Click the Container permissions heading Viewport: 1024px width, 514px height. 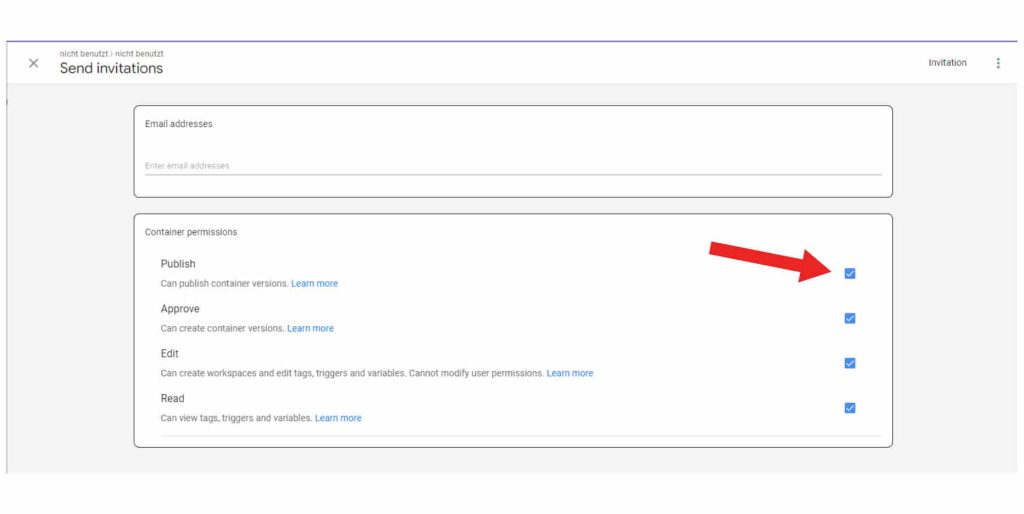click(191, 232)
